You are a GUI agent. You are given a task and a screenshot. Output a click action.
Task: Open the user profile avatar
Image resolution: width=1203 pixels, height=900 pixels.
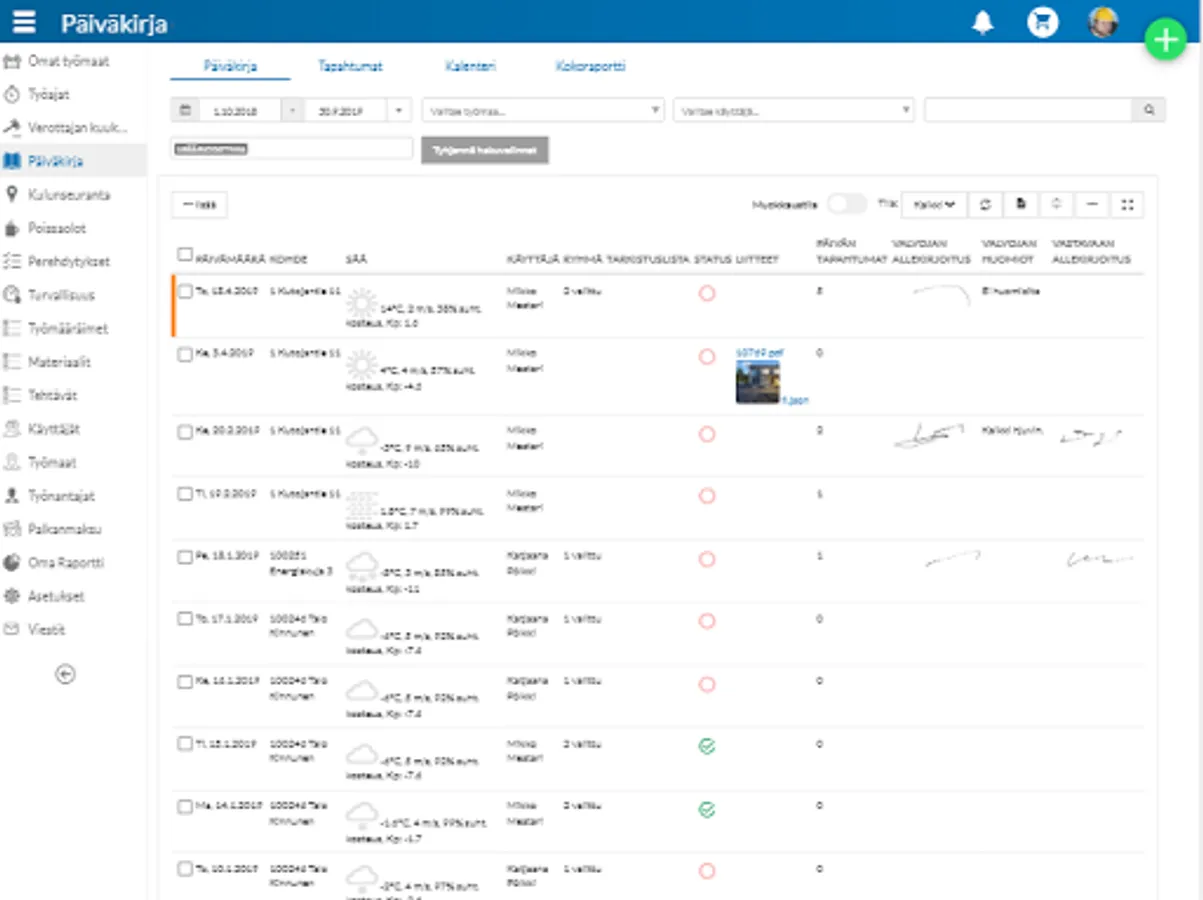(1103, 22)
